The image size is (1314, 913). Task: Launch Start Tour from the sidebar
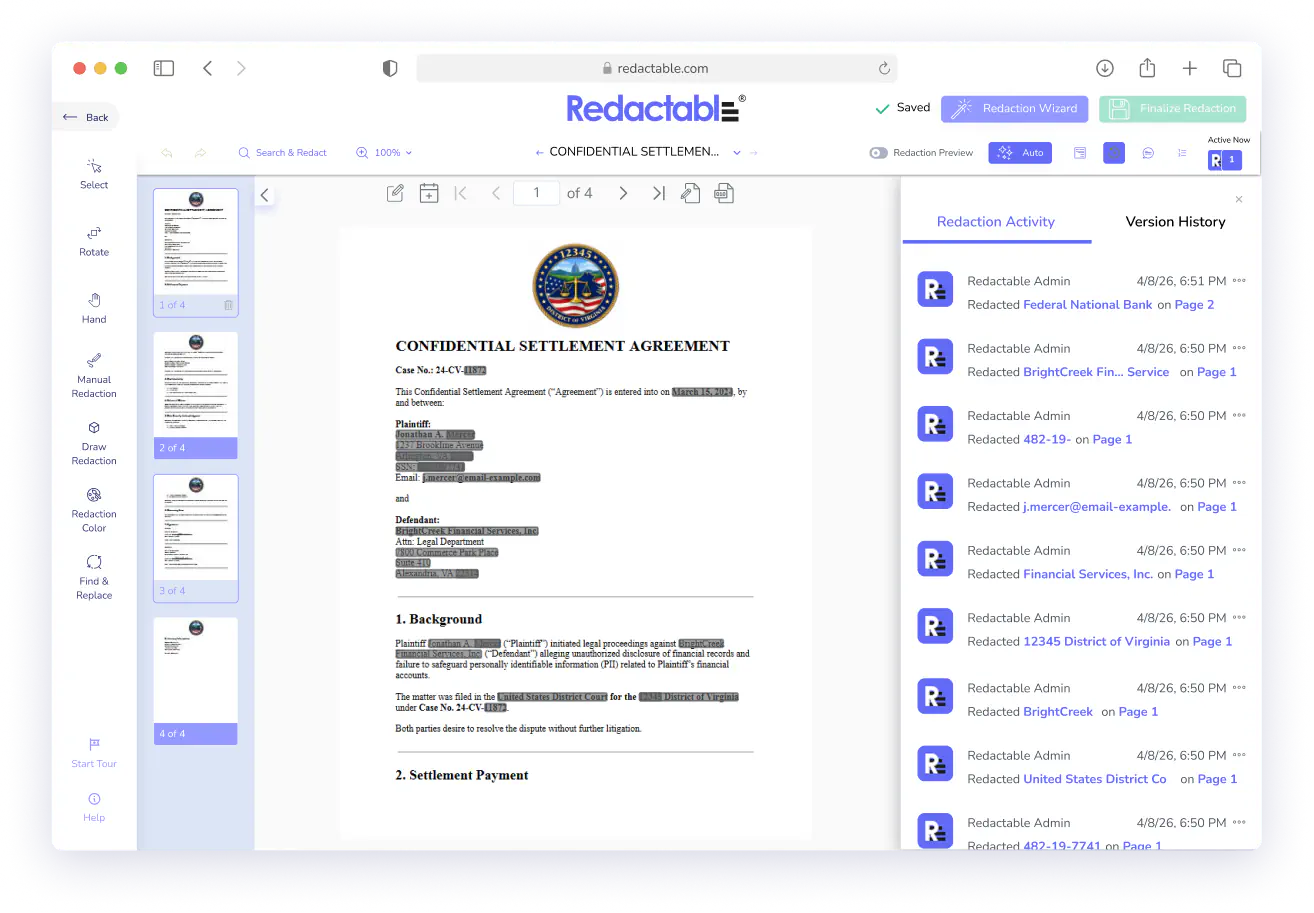[94, 753]
